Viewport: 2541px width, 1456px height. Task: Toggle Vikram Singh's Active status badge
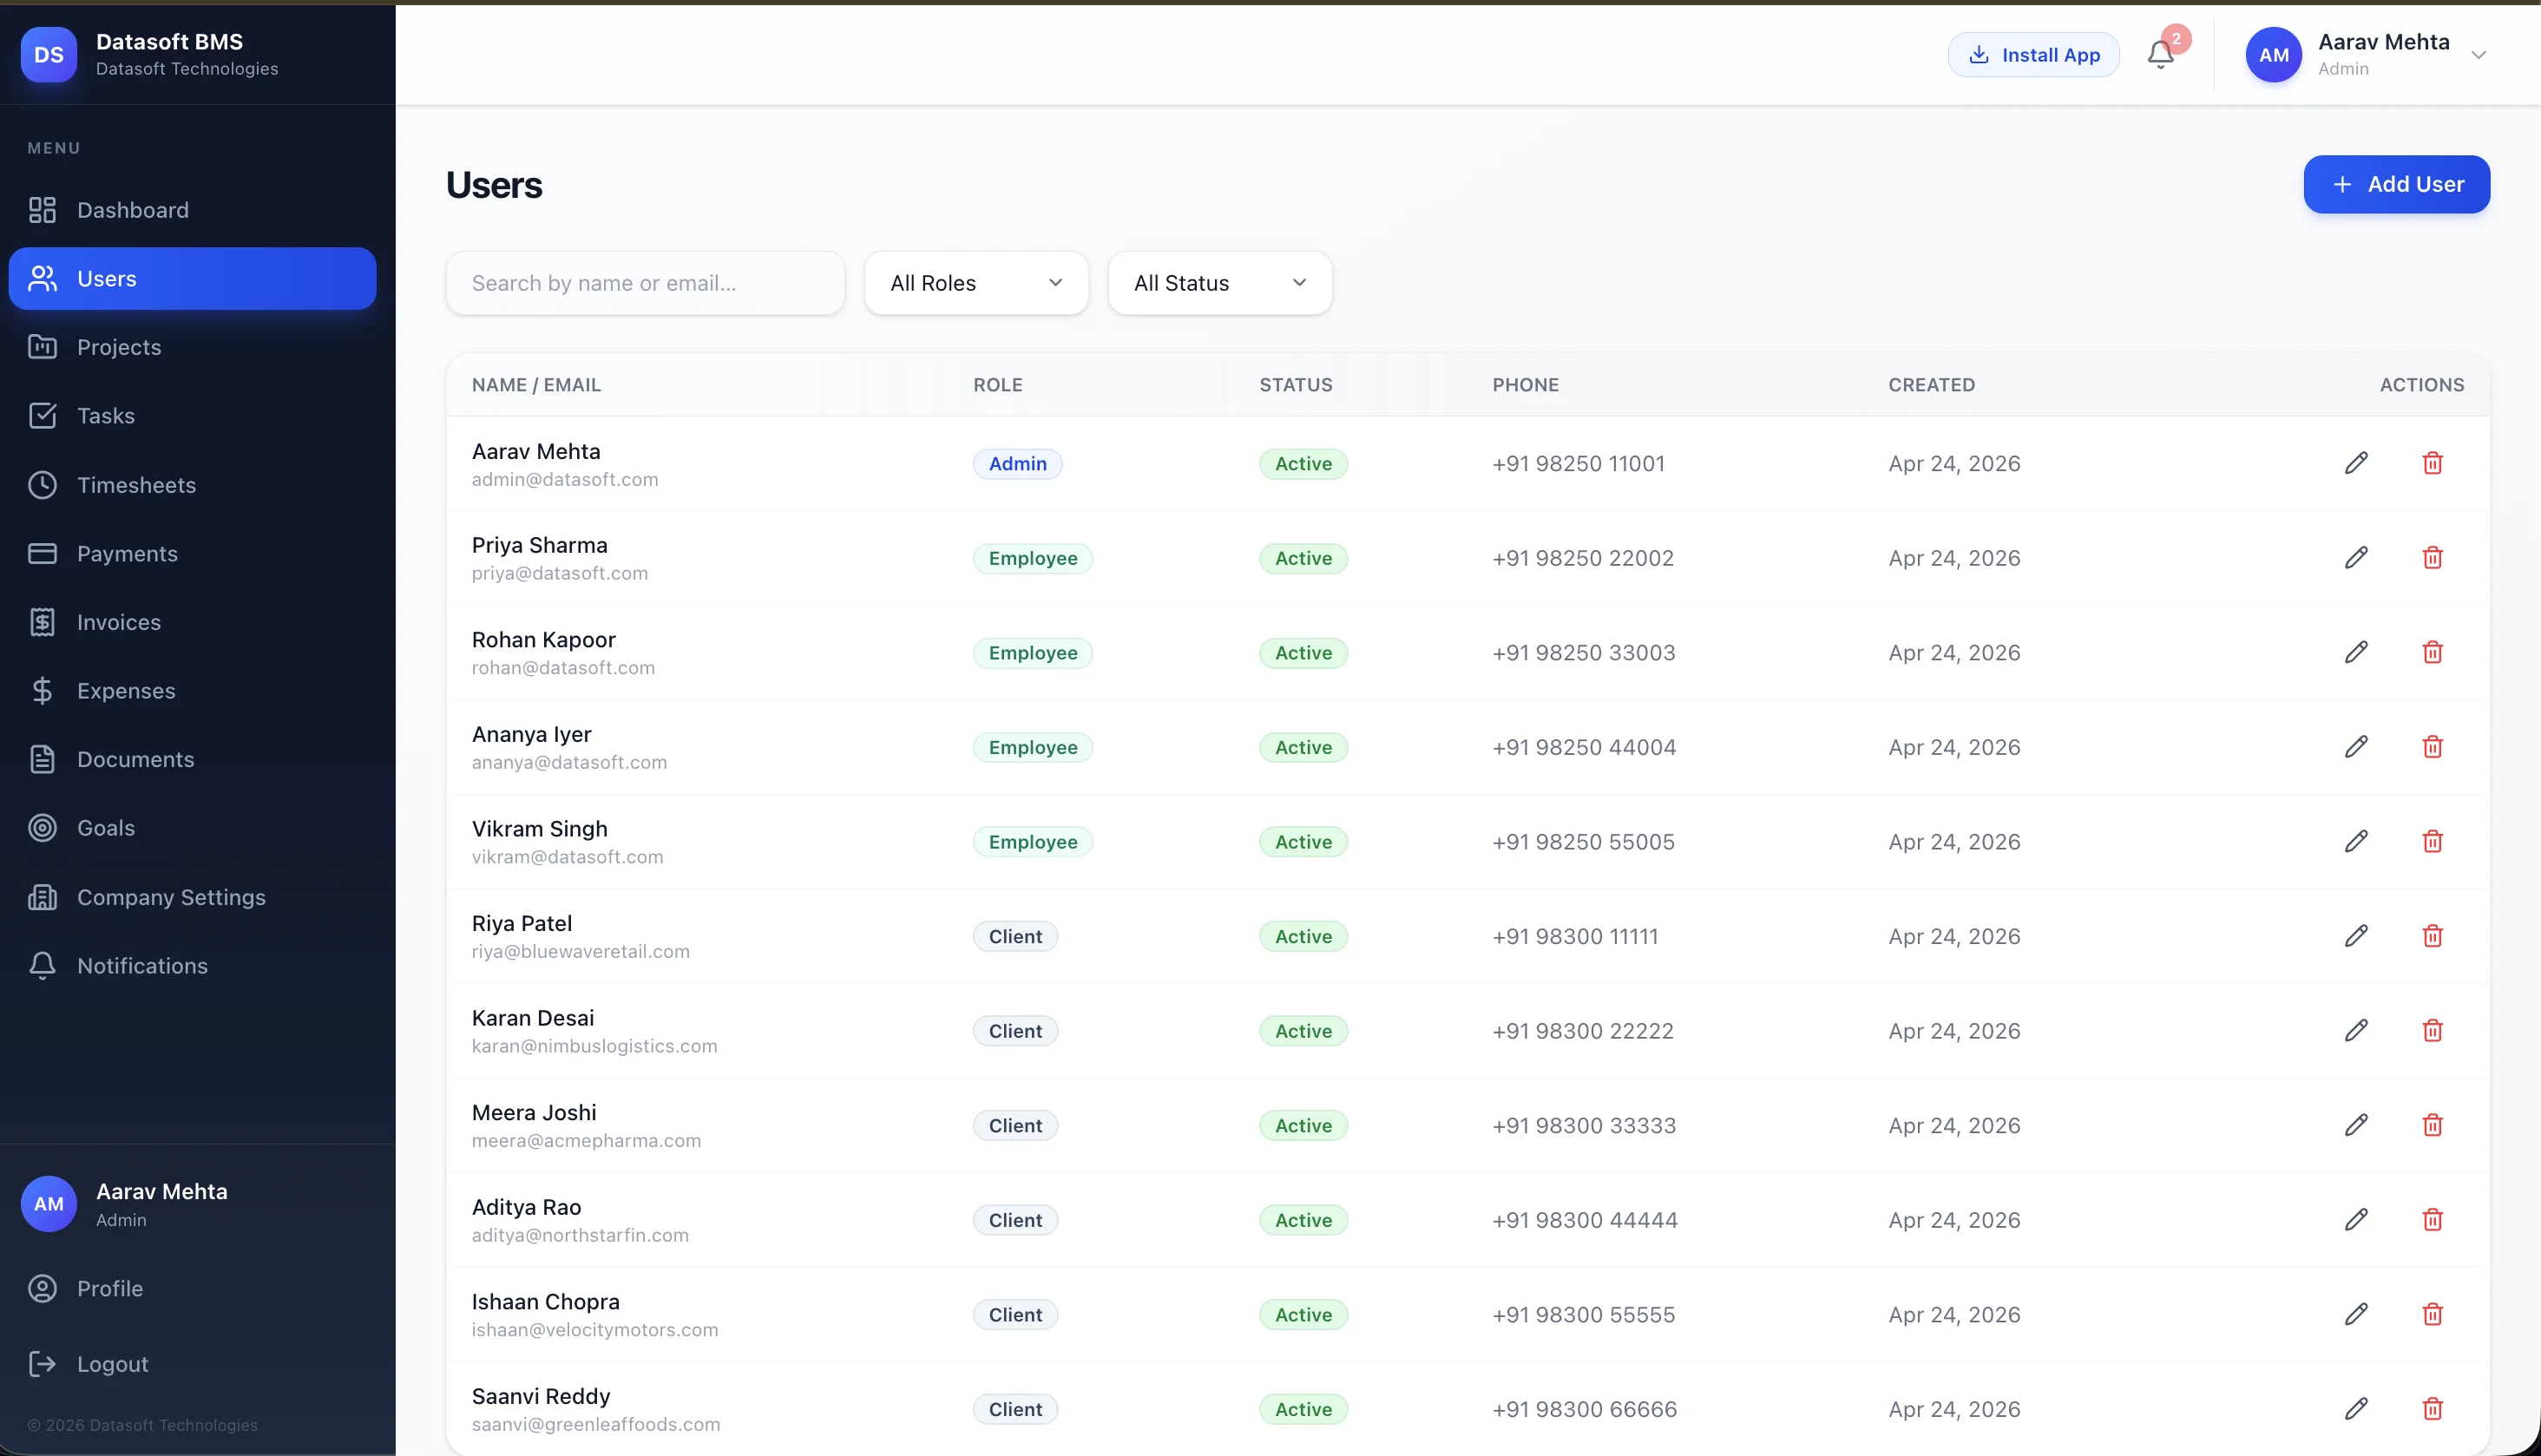point(1302,841)
